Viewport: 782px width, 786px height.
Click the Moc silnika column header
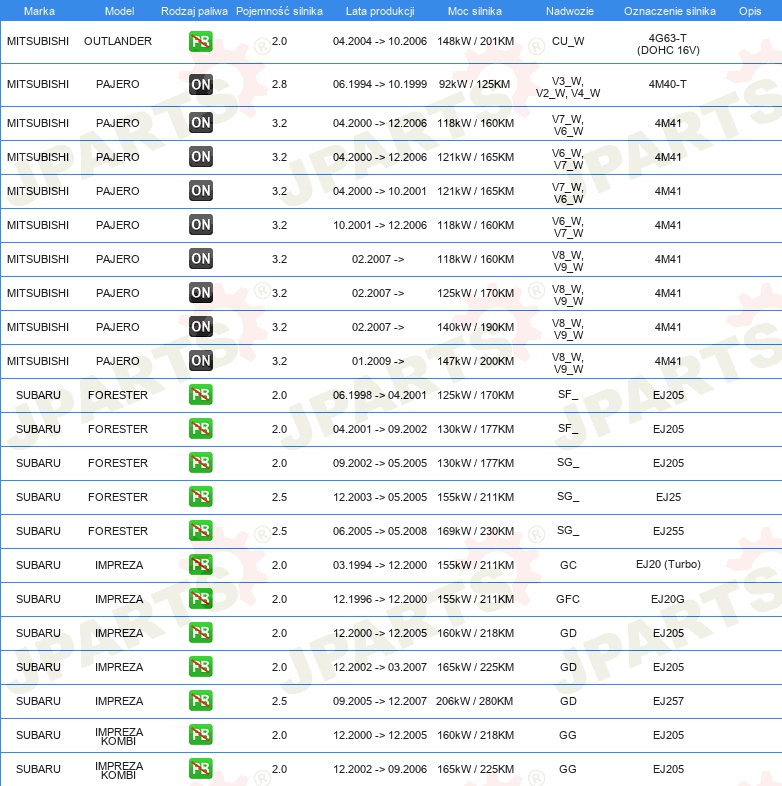pyautogui.click(x=475, y=11)
